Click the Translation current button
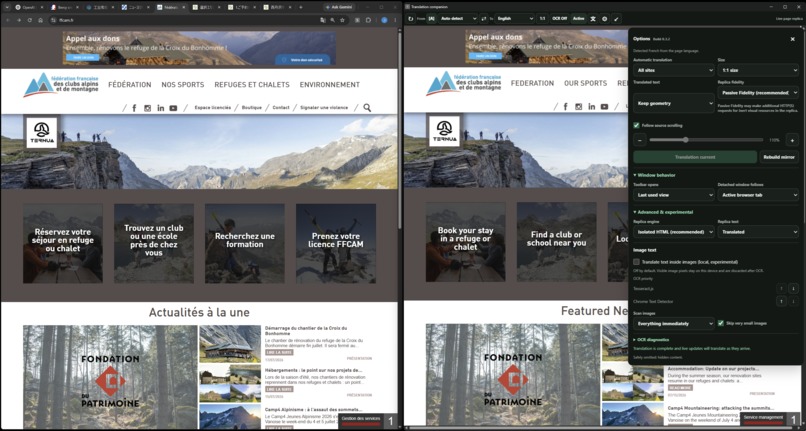The height and width of the screenshot is (431, 806). 695,157
